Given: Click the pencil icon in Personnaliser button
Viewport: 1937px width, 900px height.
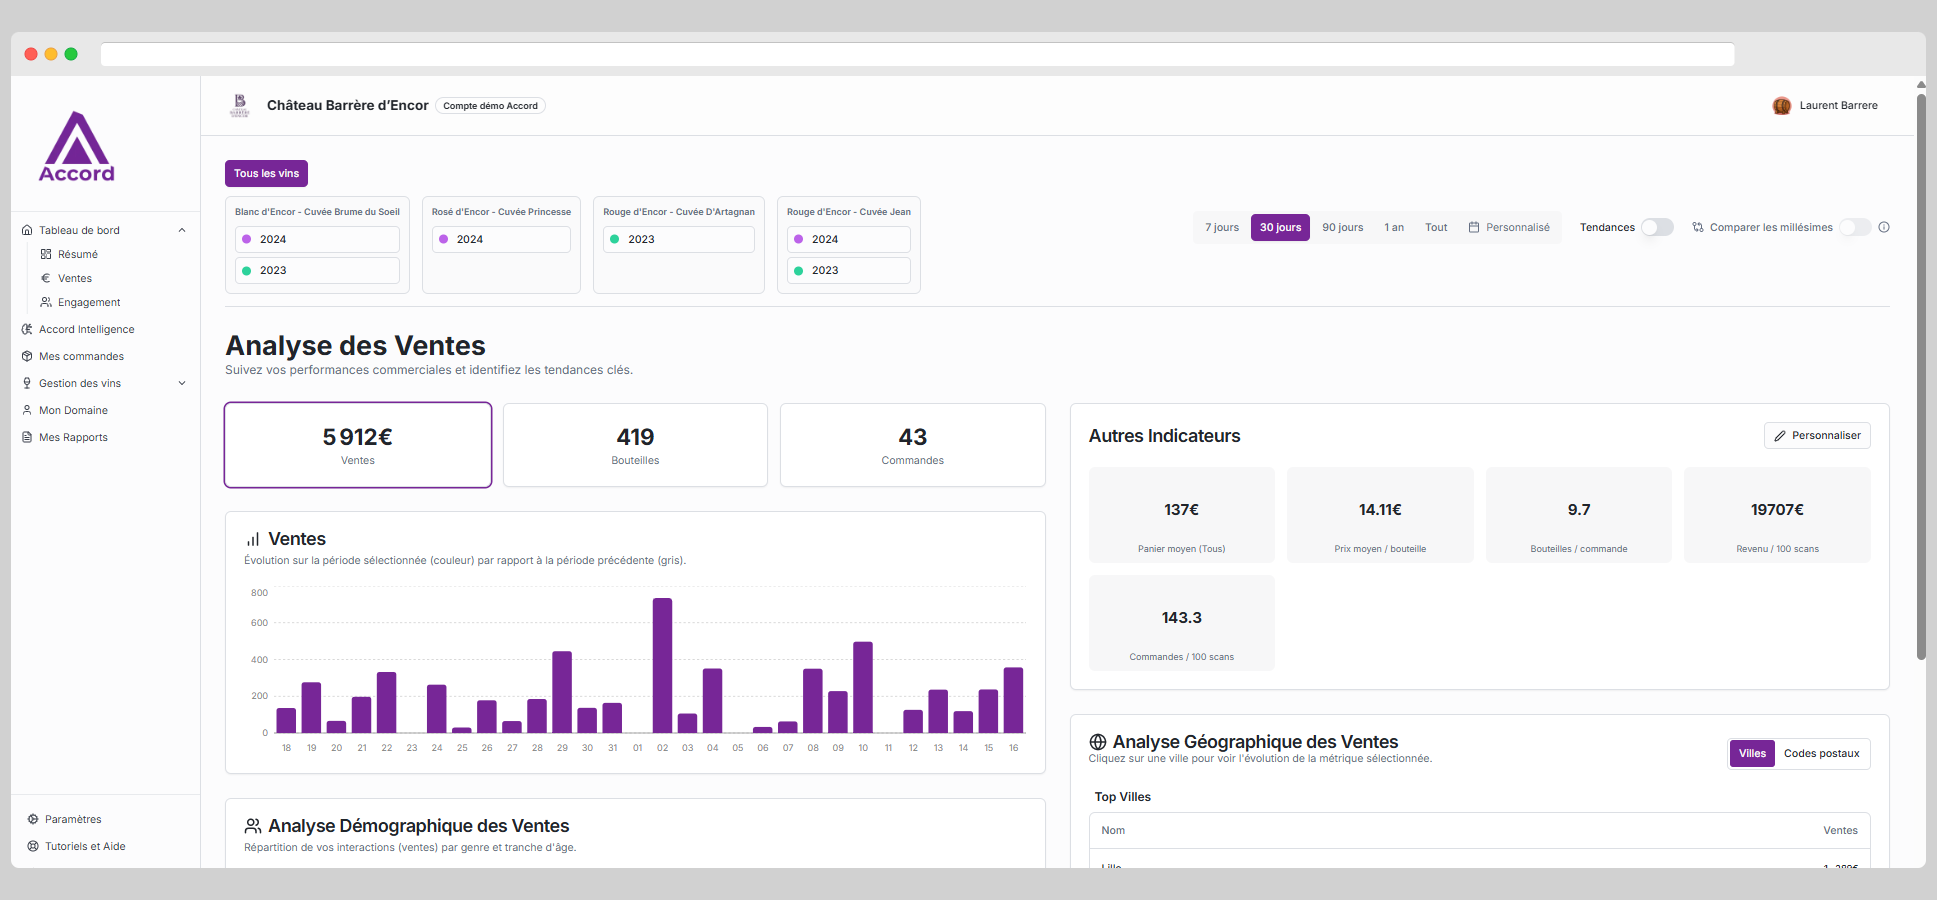Looking at the screenshot, I should coord(1781,435).
